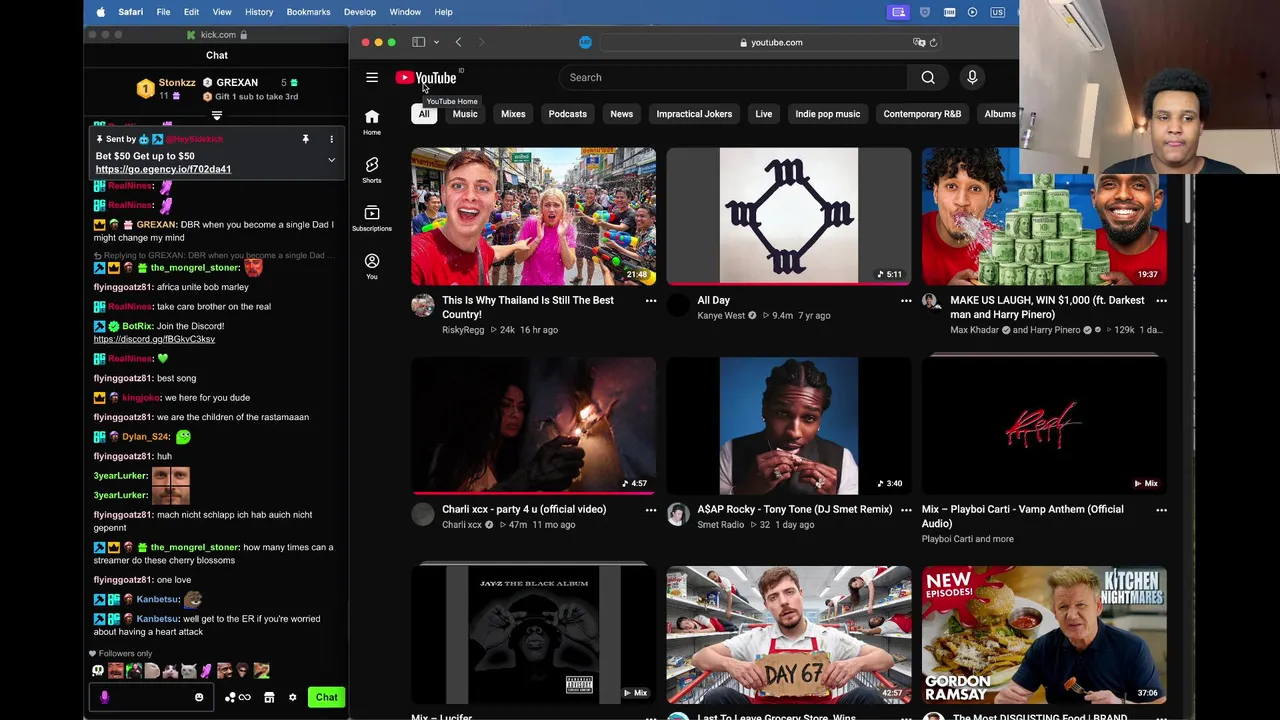Click the YouTube Home logo
Image resolution: width=1280 pixels, height=720 pixels.
point(426,77)
